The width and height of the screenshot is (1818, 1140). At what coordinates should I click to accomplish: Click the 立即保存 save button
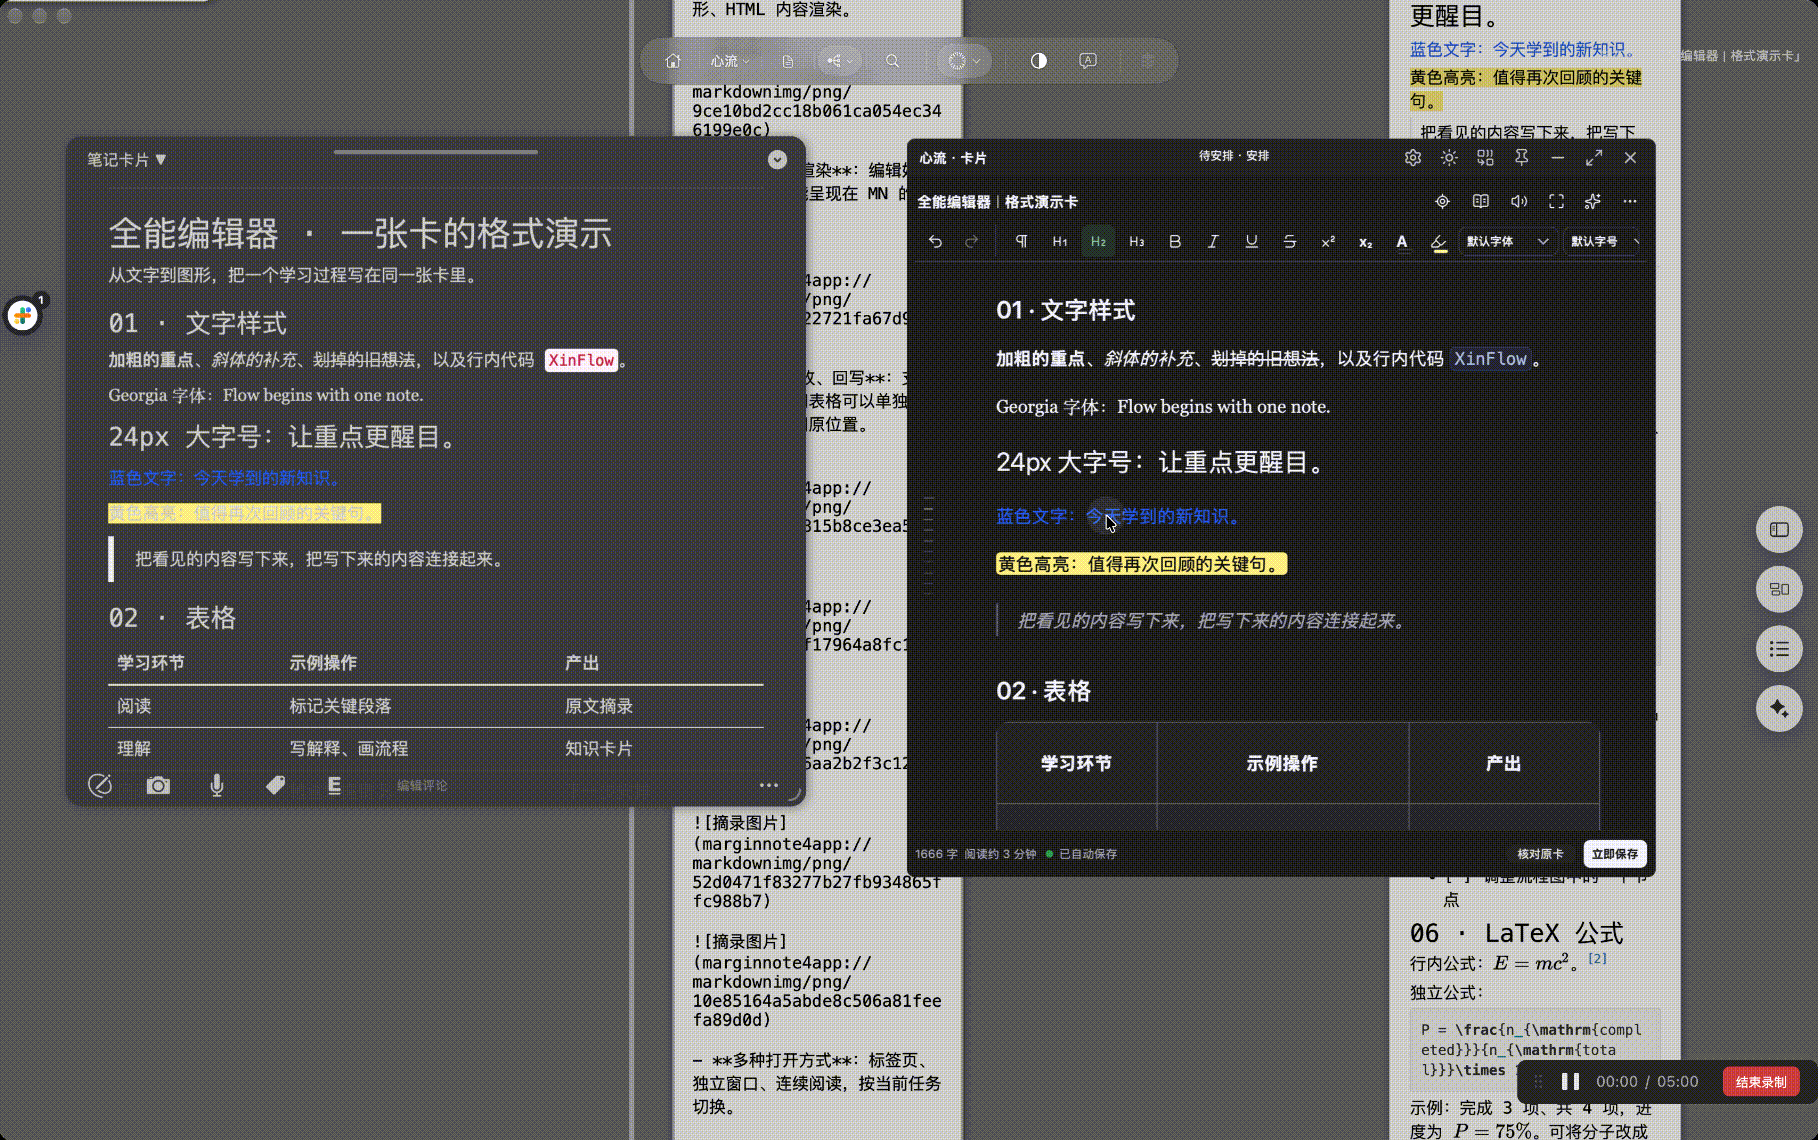pos(1615,854)
